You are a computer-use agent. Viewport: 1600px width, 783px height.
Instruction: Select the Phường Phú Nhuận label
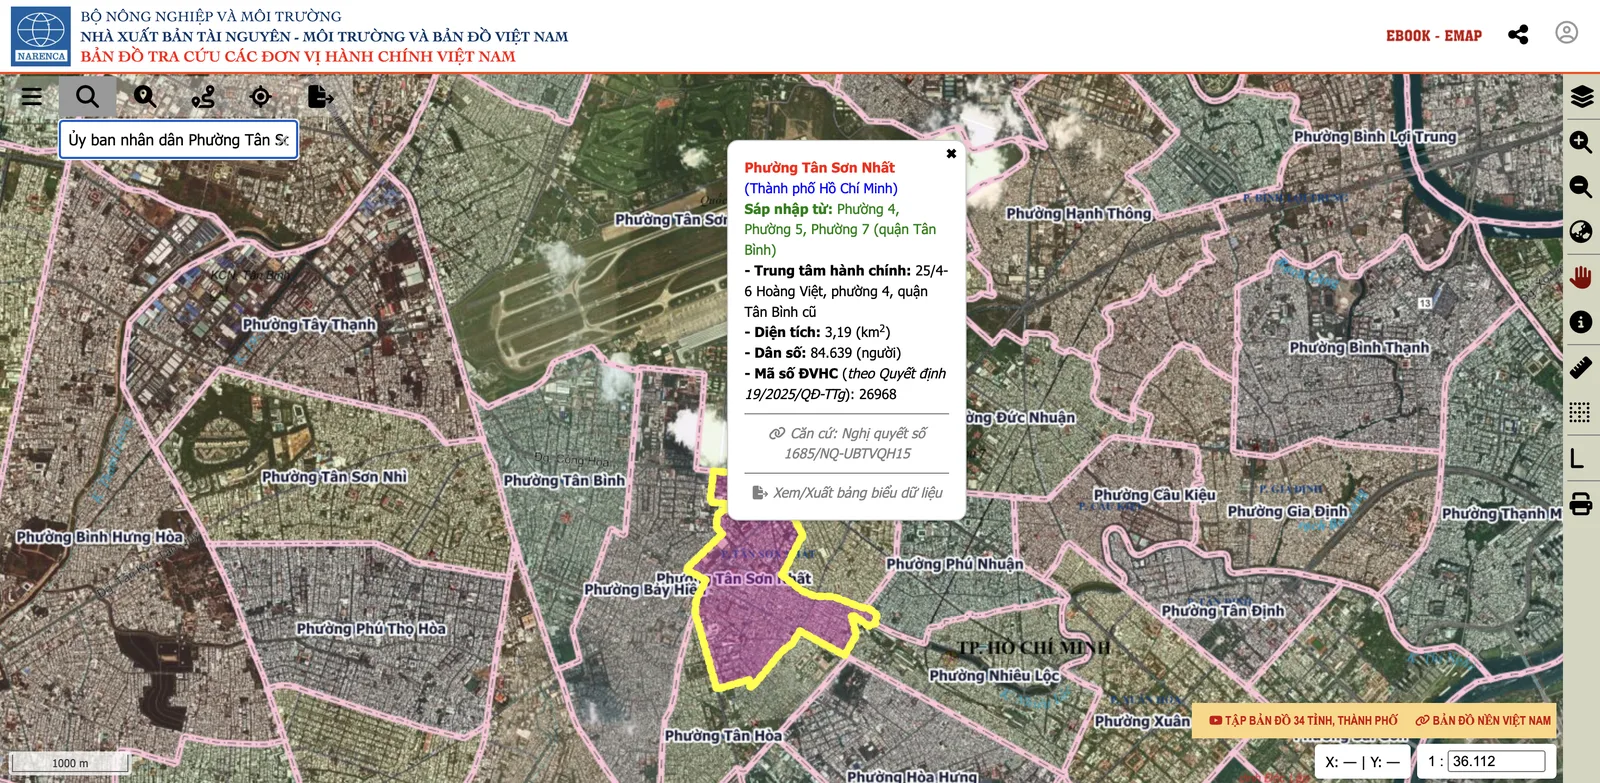pyautogui.click(x=955, y=564)
